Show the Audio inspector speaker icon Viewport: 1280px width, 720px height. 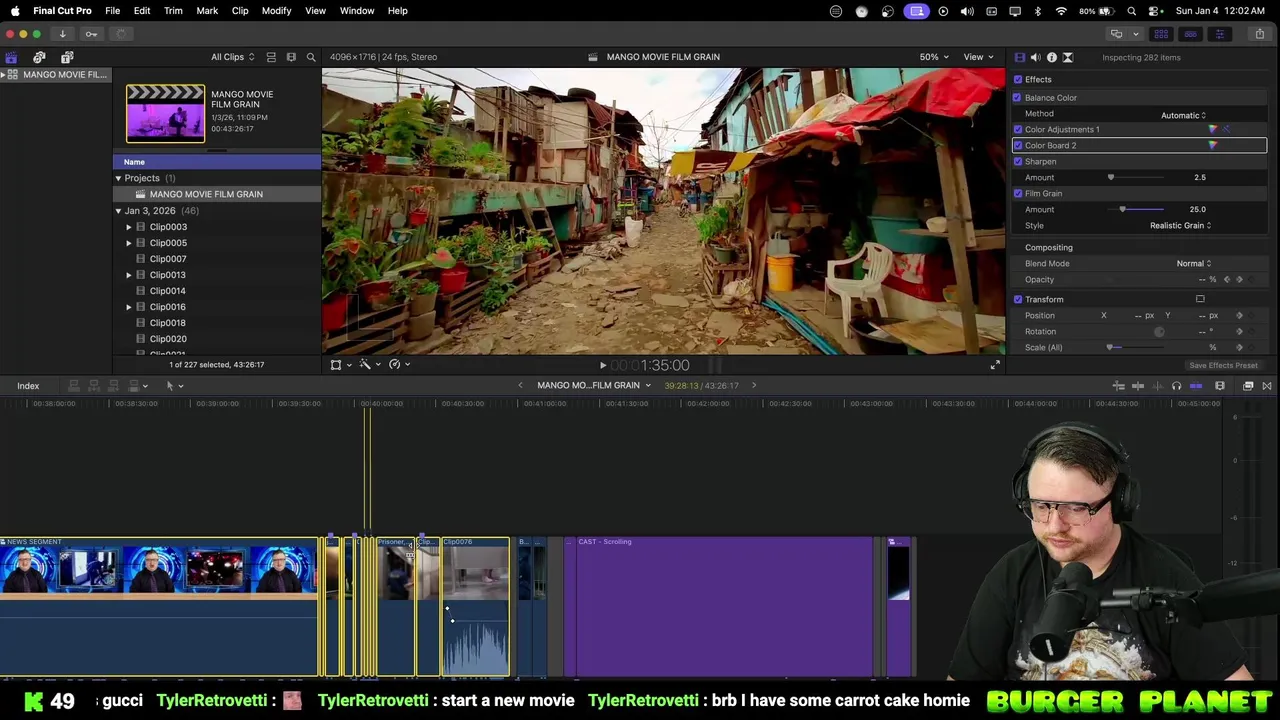(1035, 57)
